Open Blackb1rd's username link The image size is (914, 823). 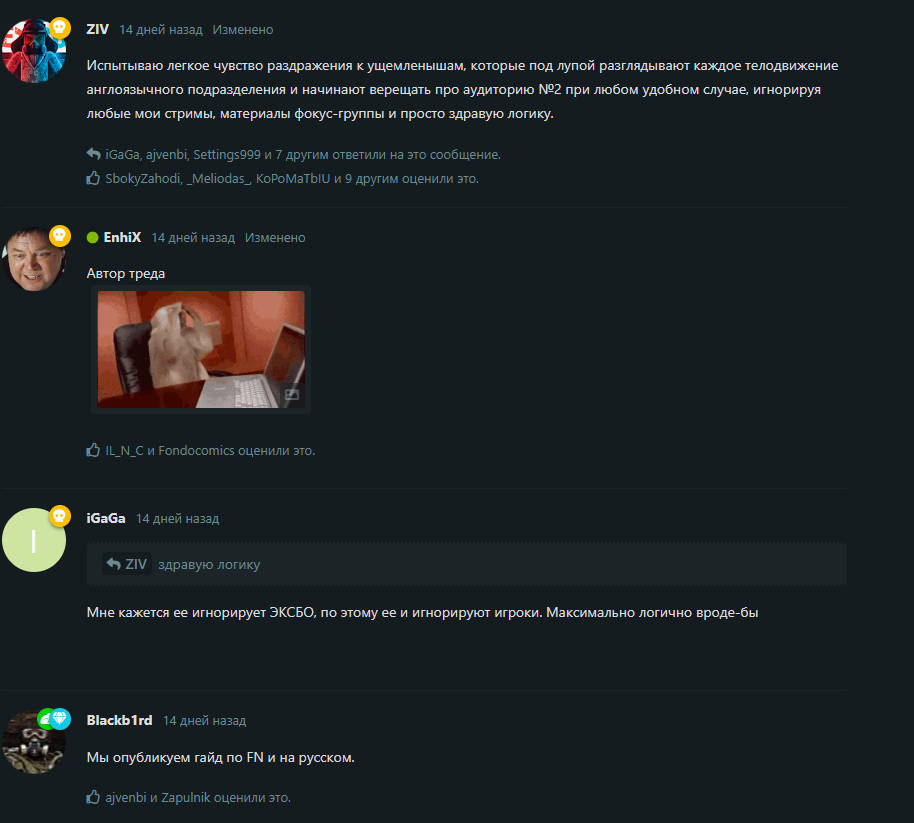click(119, 720)
